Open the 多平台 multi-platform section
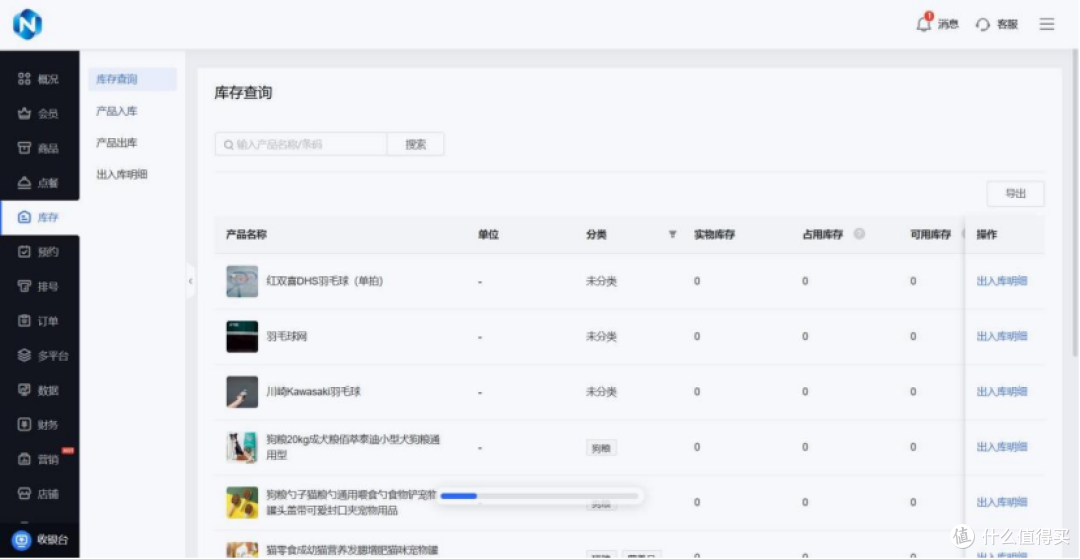 [43, 356]
